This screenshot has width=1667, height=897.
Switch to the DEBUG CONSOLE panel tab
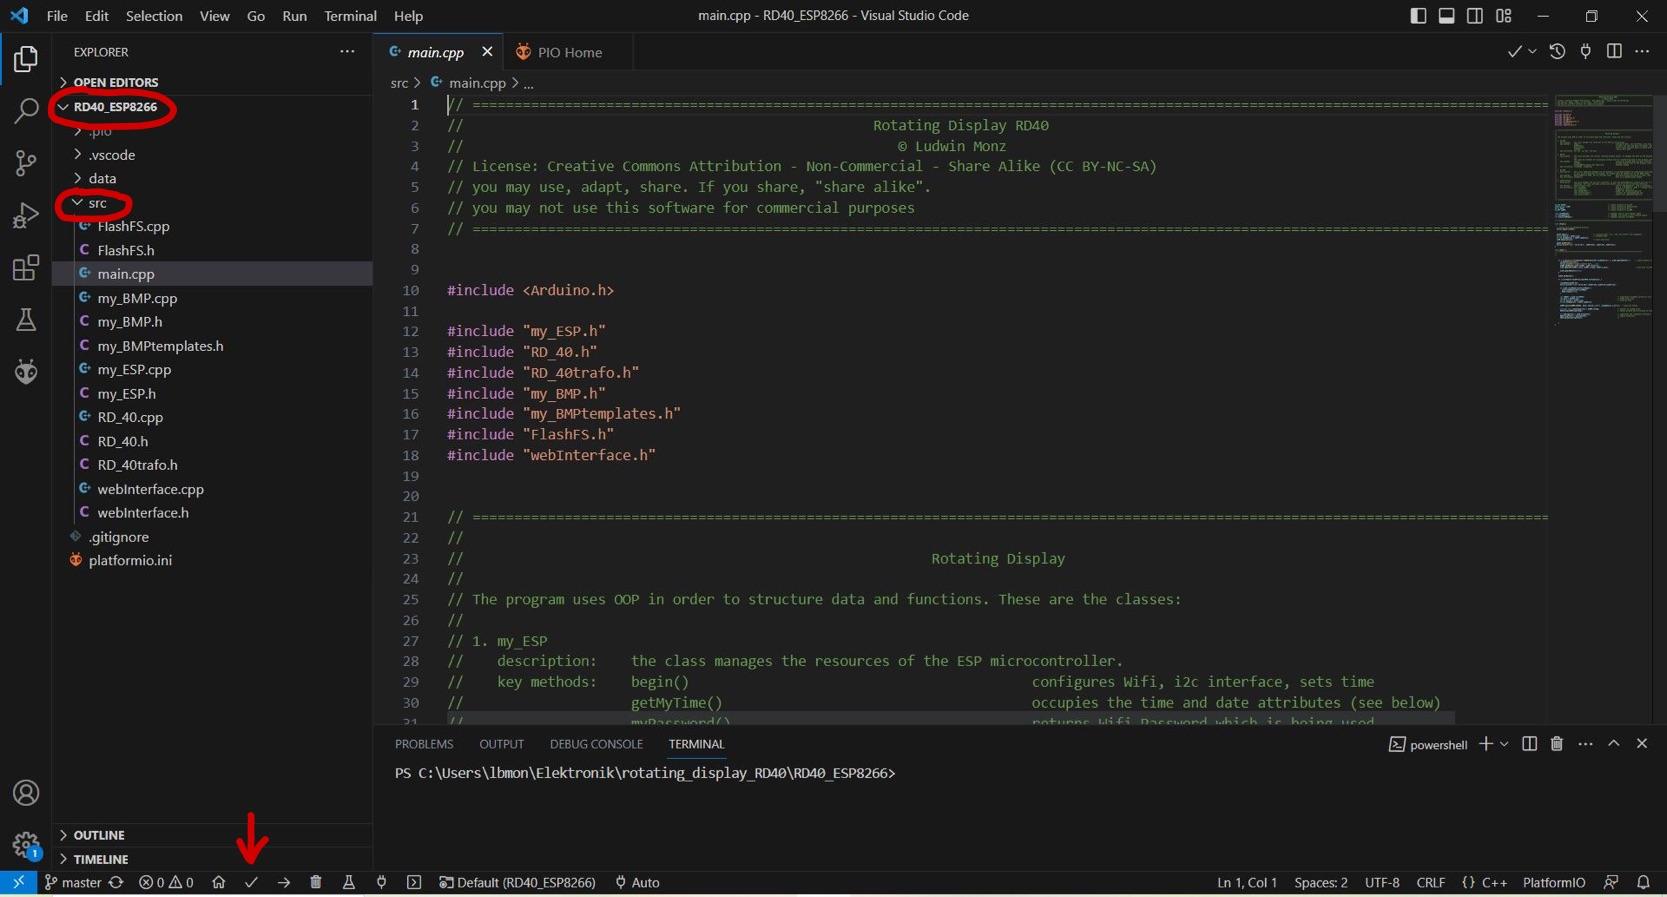(x=596, y=744)
